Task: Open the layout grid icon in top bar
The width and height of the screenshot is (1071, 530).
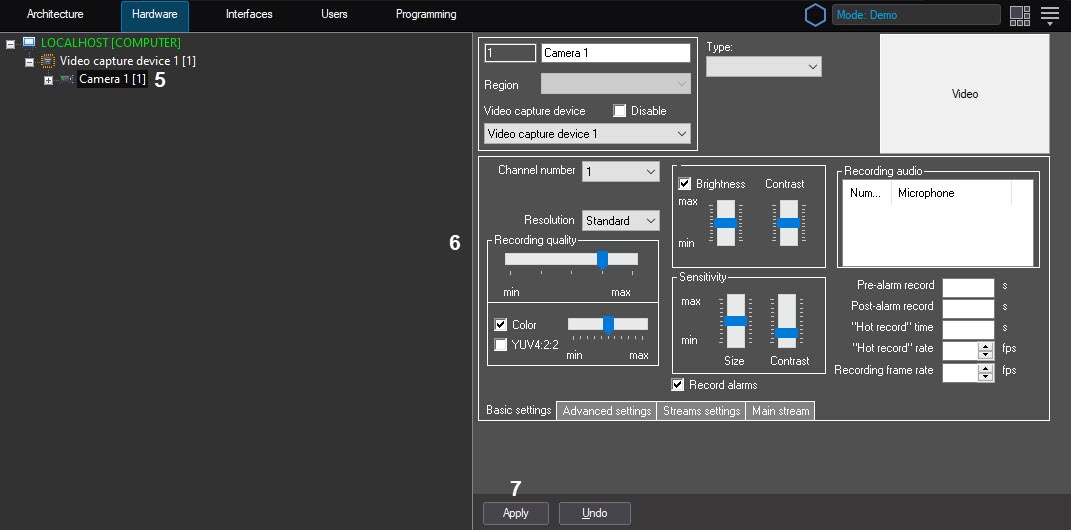Action: click(1019, 15)
